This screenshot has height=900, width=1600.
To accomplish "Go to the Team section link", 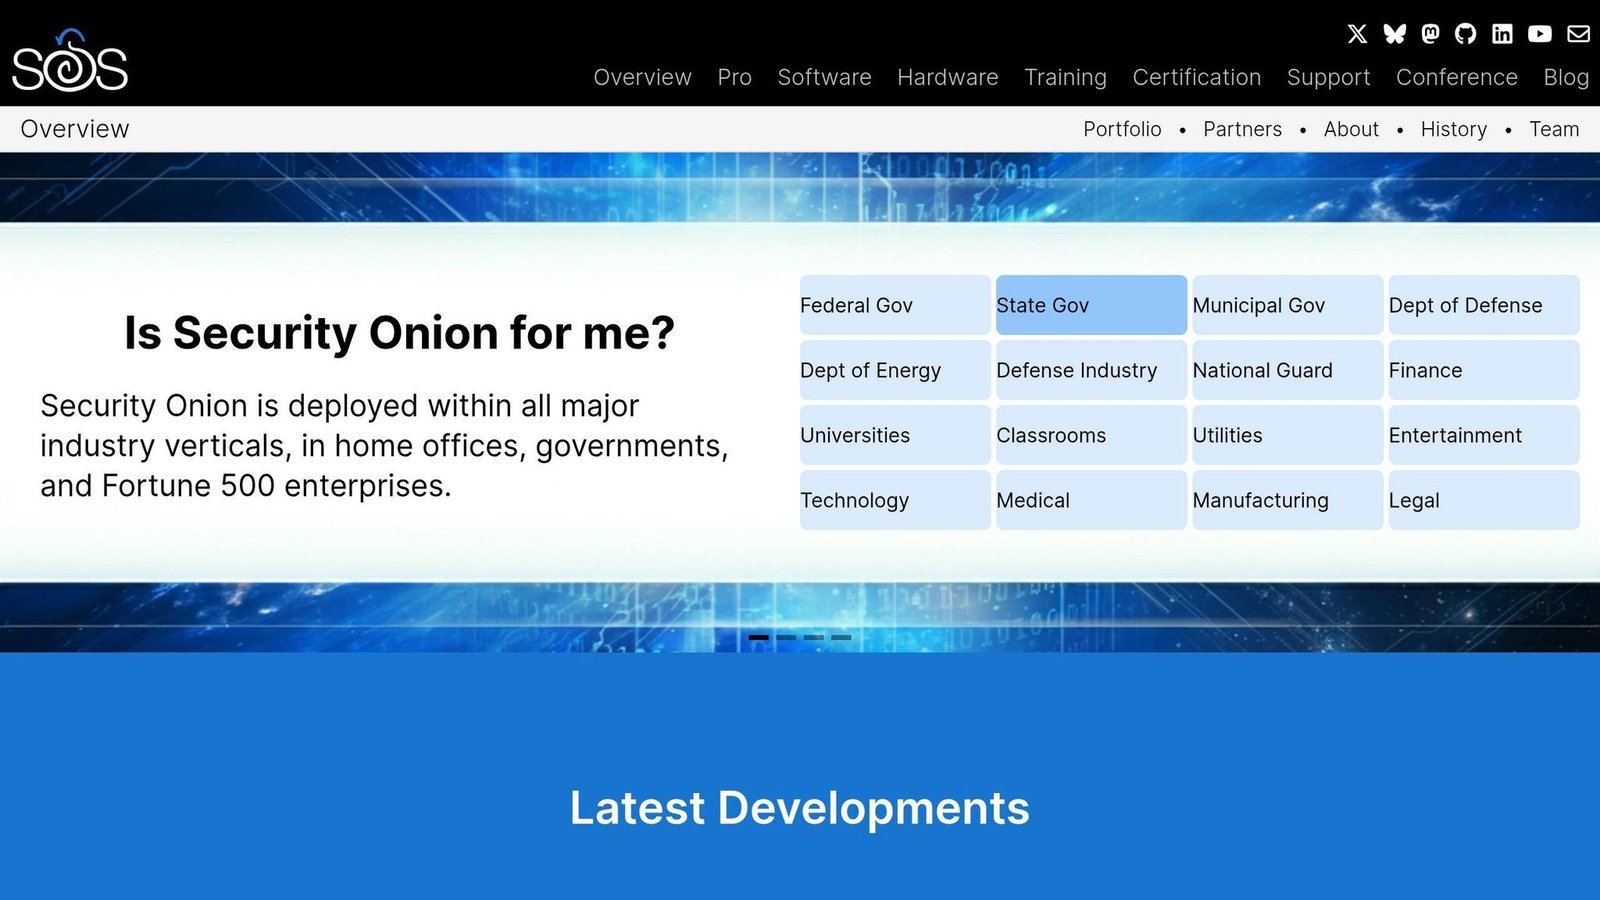I will coord(1554,129).
